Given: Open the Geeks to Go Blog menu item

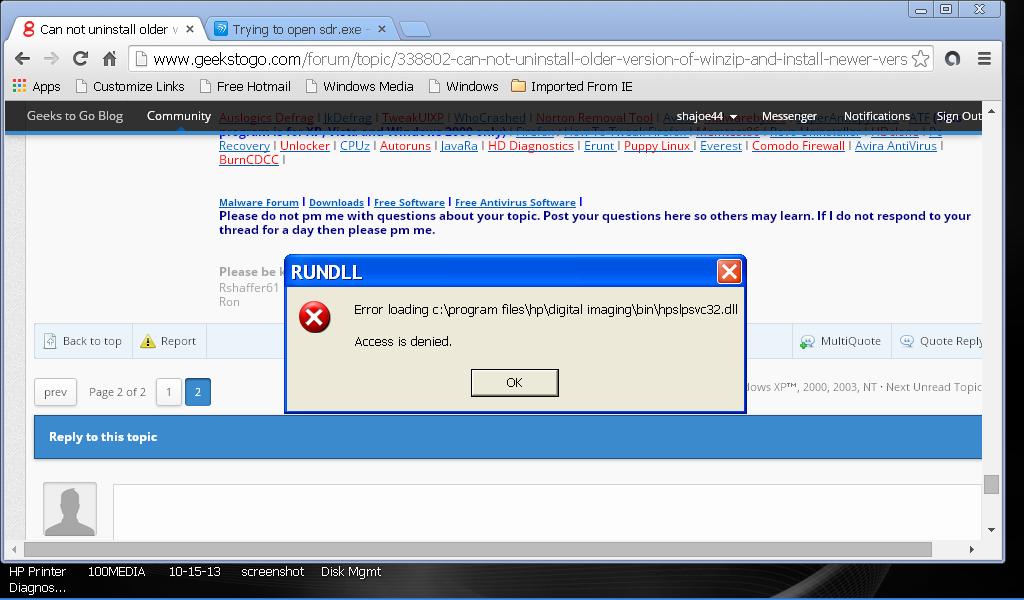Looking at the screenshot, I should pos(74,116).
